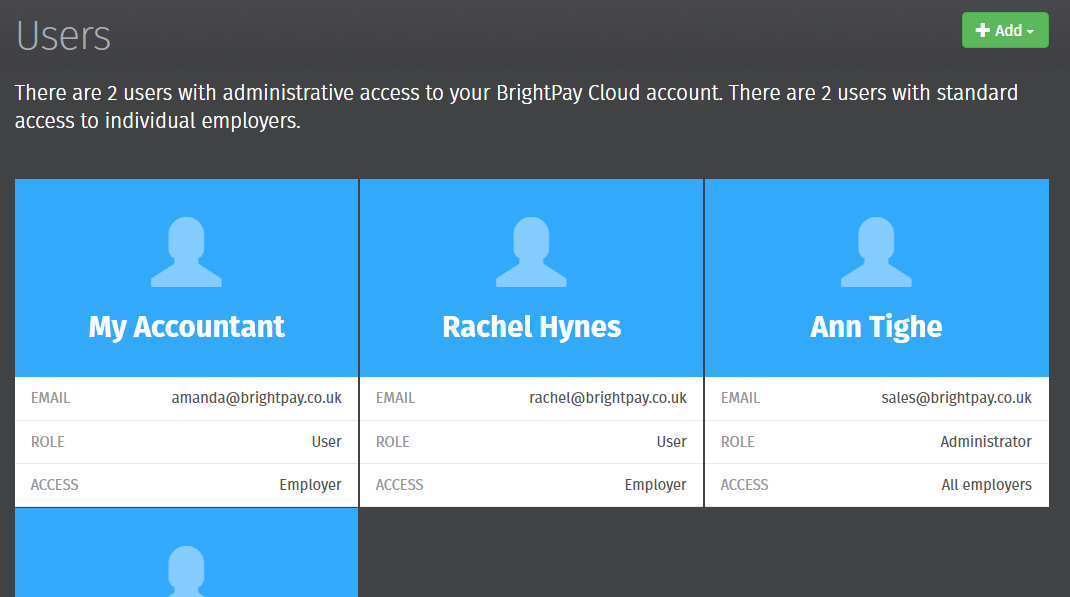
Task: Click the Administrator role value for Ann Tighe
Action: (985, 441)
